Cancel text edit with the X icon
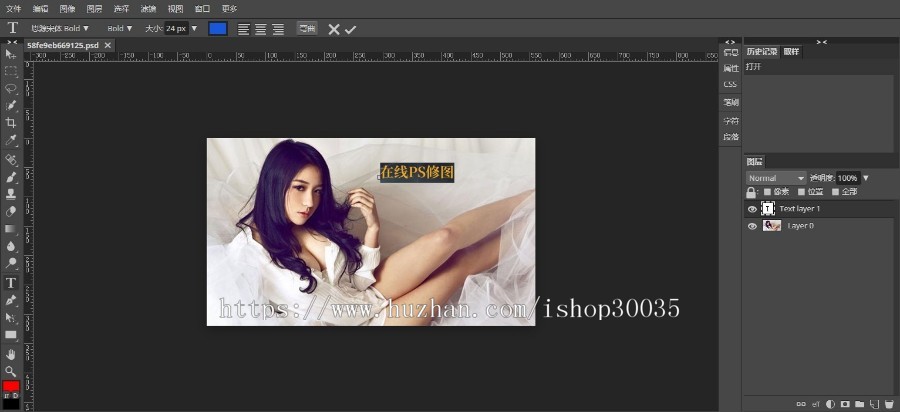900x412 pixels. click(x=333, y=29)
